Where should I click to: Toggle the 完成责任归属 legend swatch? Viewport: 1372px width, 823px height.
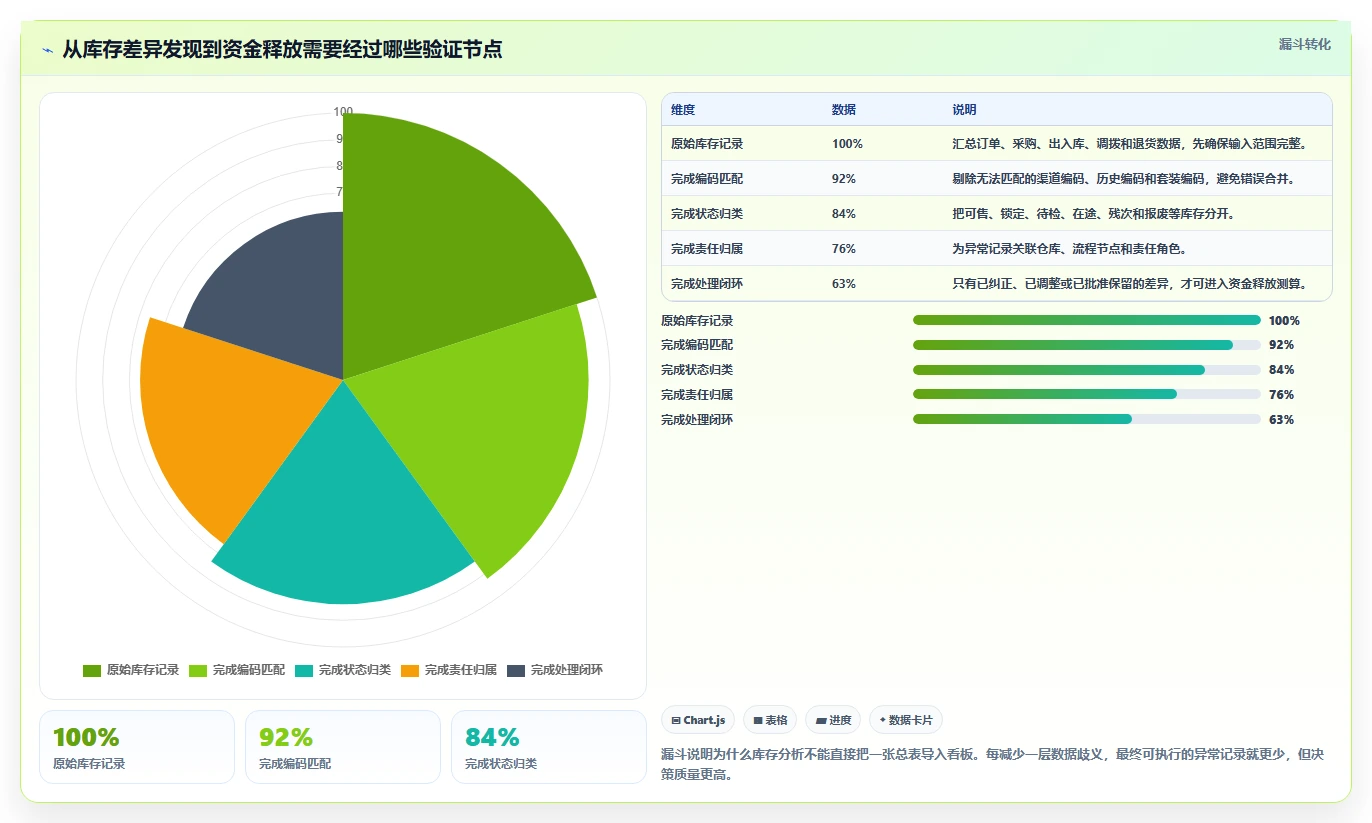(410, 670)
